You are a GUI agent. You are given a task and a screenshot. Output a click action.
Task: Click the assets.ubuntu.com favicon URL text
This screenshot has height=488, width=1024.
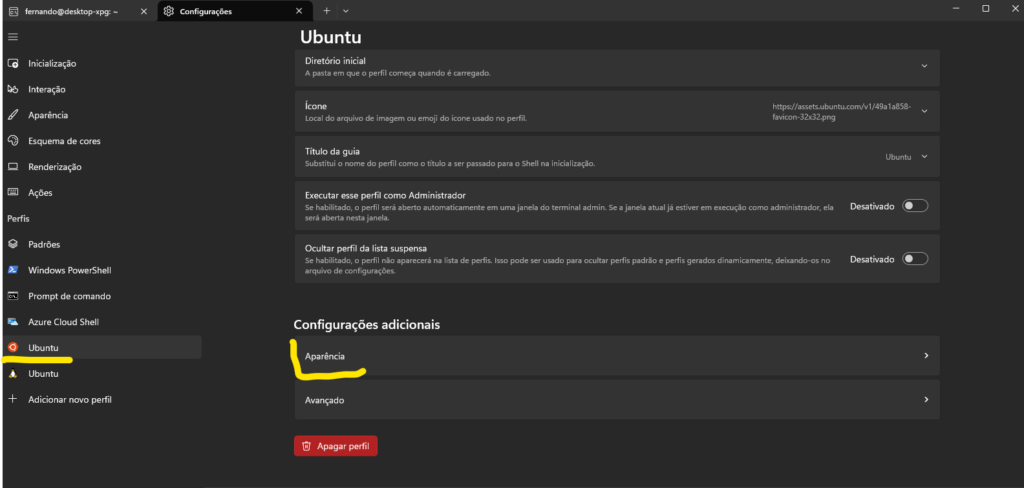[x=841, y=111]
